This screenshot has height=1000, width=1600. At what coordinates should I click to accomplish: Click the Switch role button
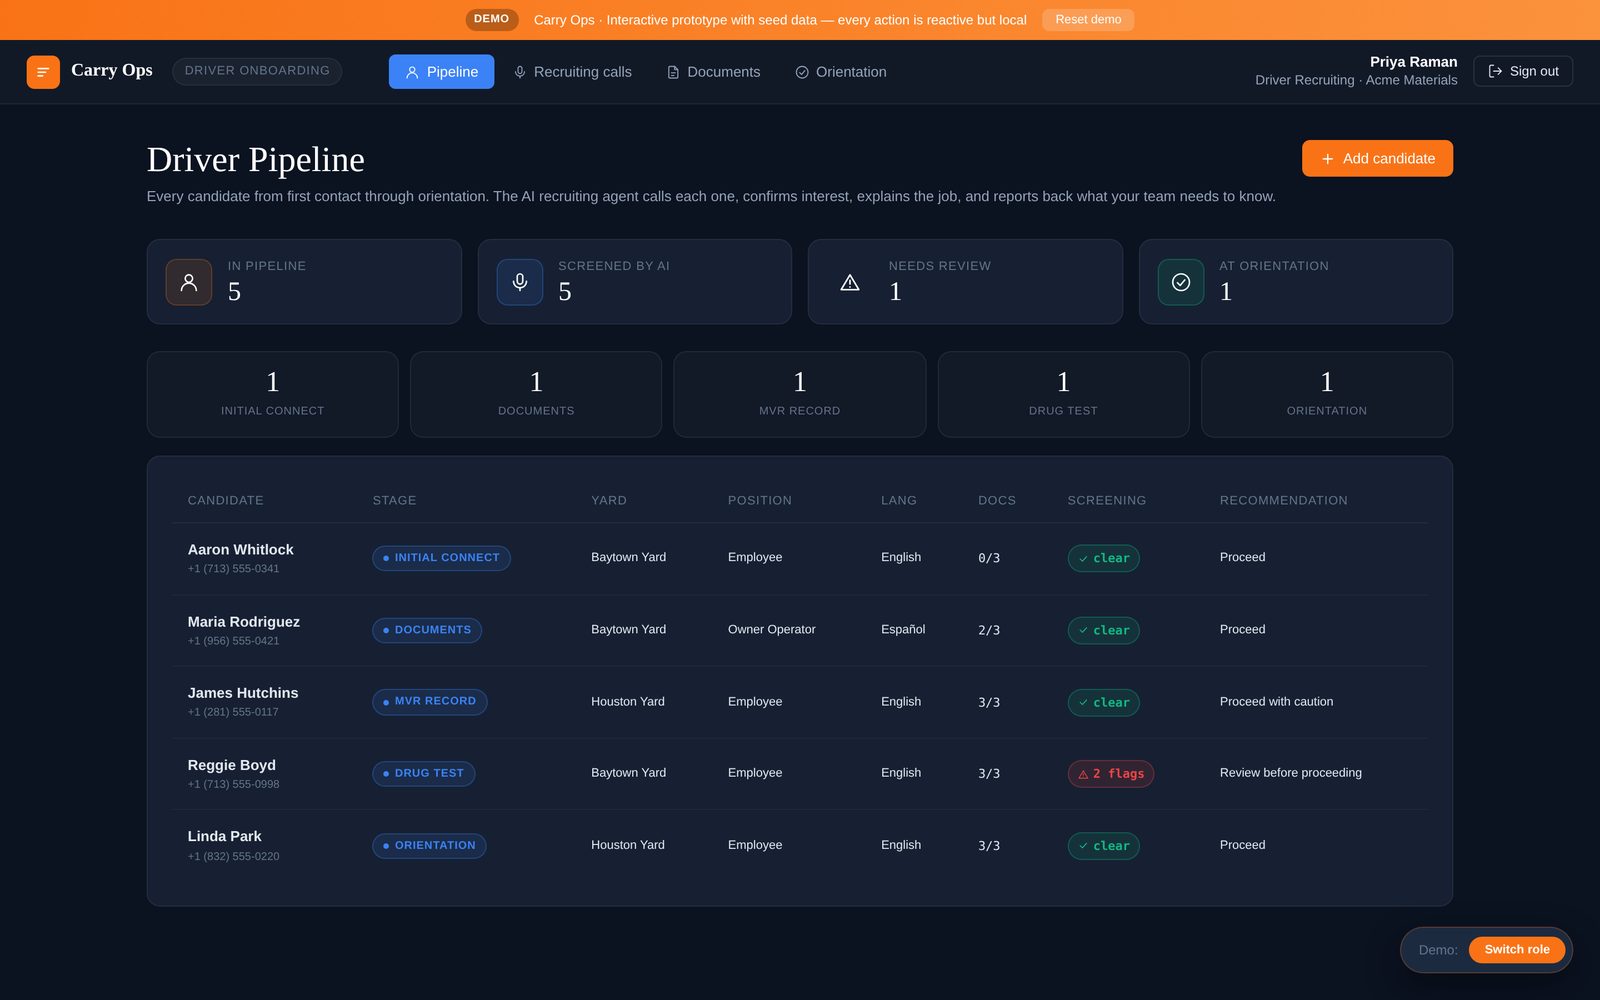1517,950
